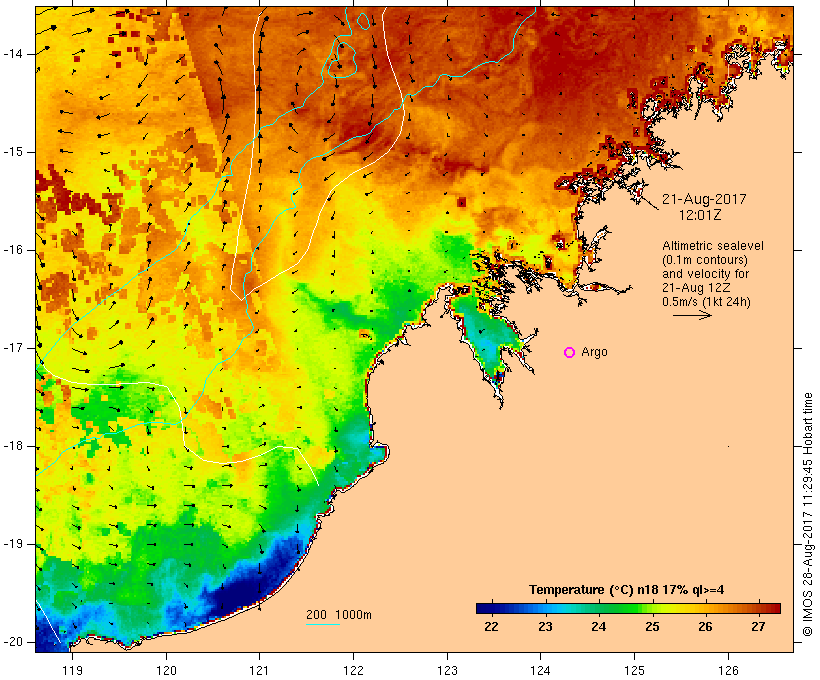Click the magenta Argo float circle marker
Image resolution: width=820 pixels, height=680 pixels.
[570, 353]
